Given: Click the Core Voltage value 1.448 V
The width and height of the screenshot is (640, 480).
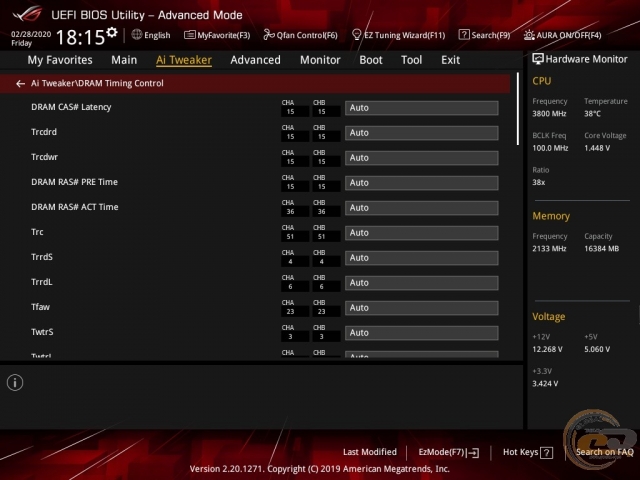Looking at the screenshot, I should tap(597, 148).
